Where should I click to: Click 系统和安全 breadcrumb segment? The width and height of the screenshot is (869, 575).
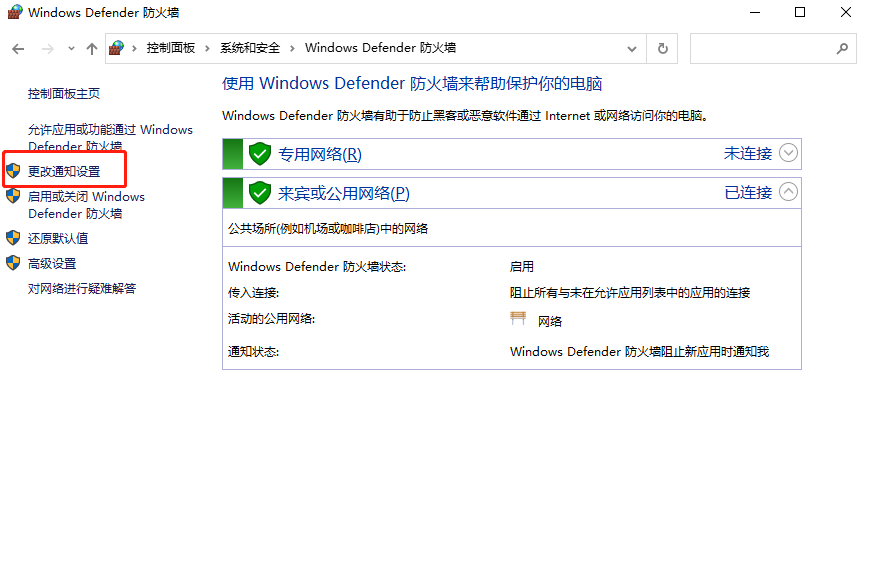point(250,48)
